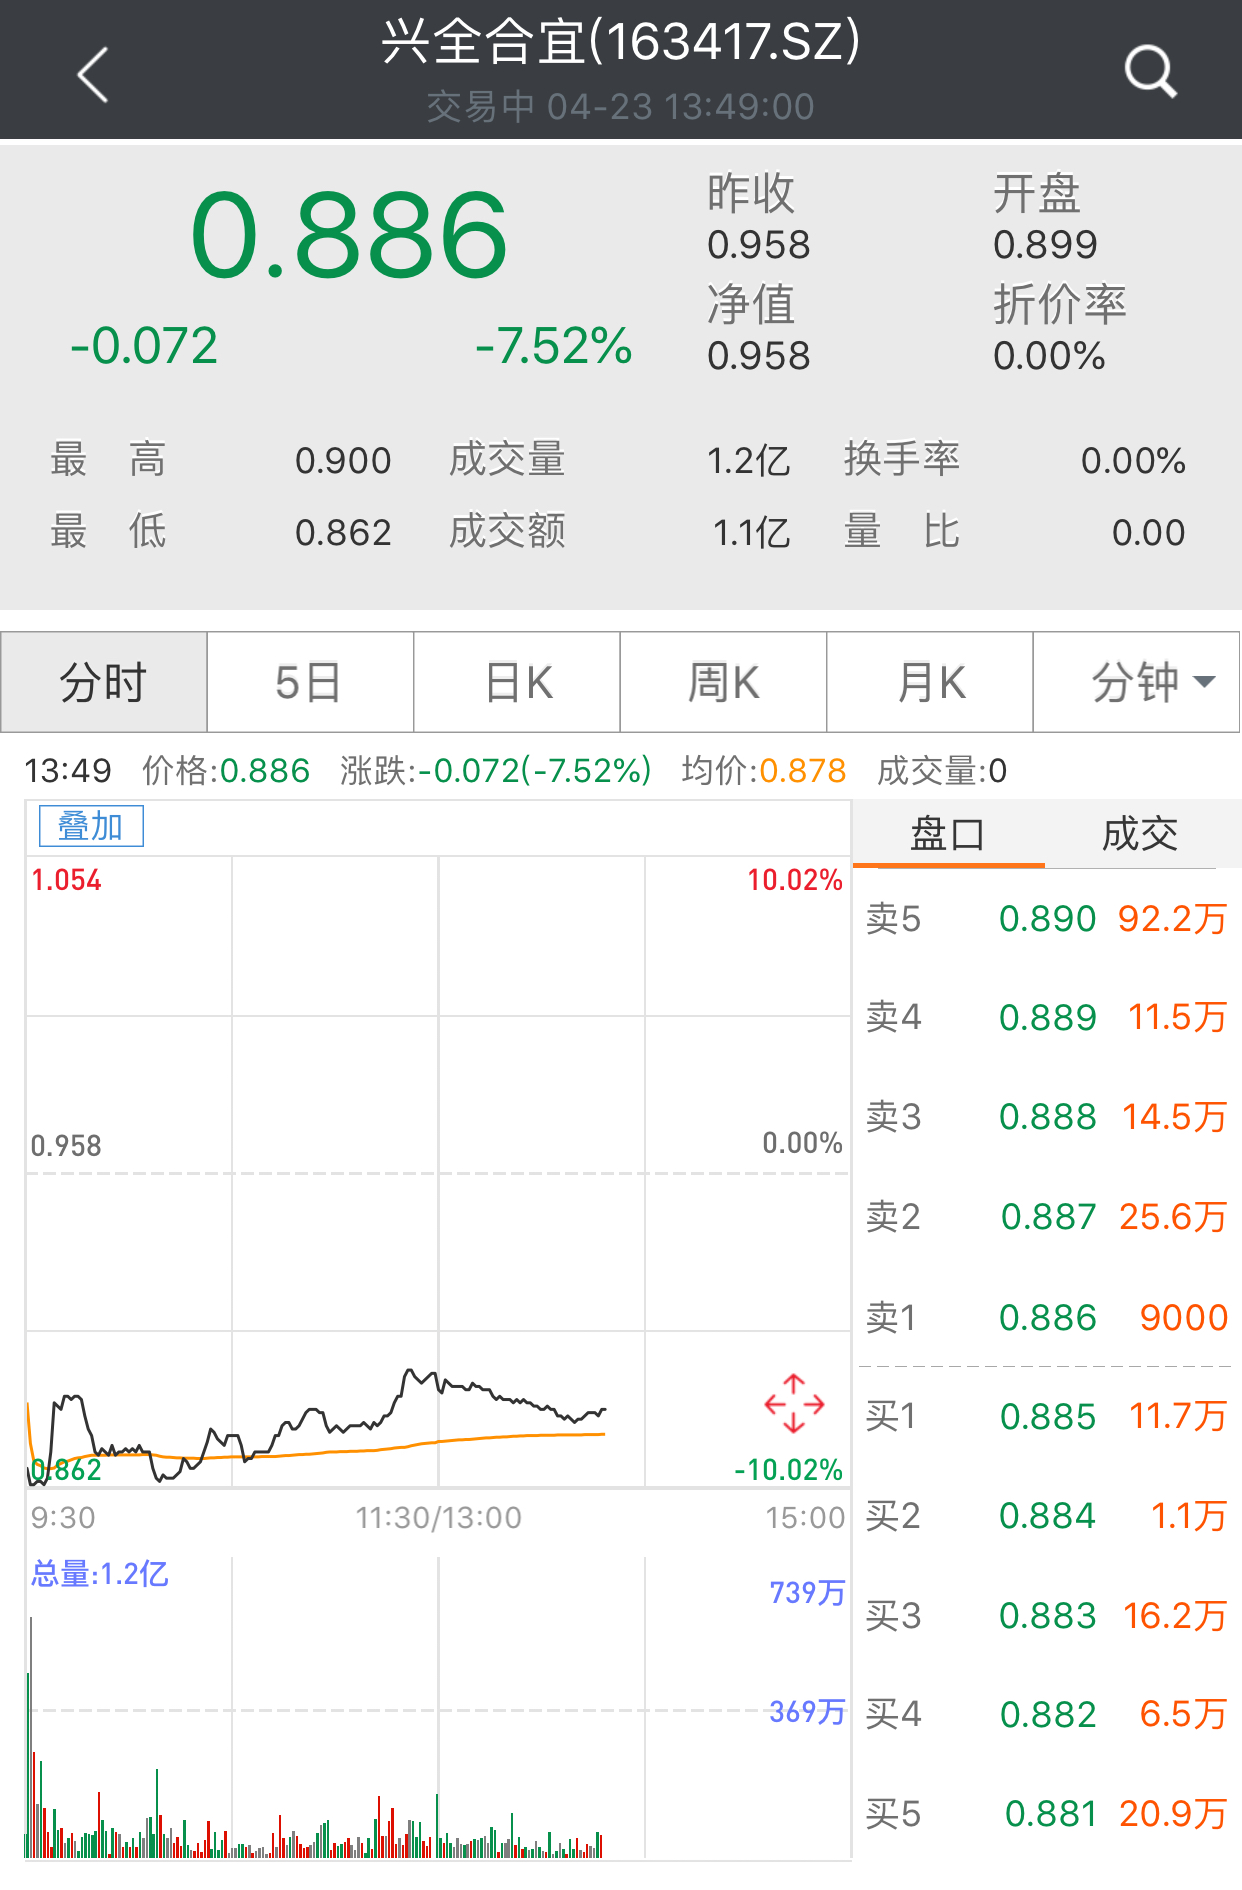Tap the 换手率 value 0.00%

(x=1133, y=461)
